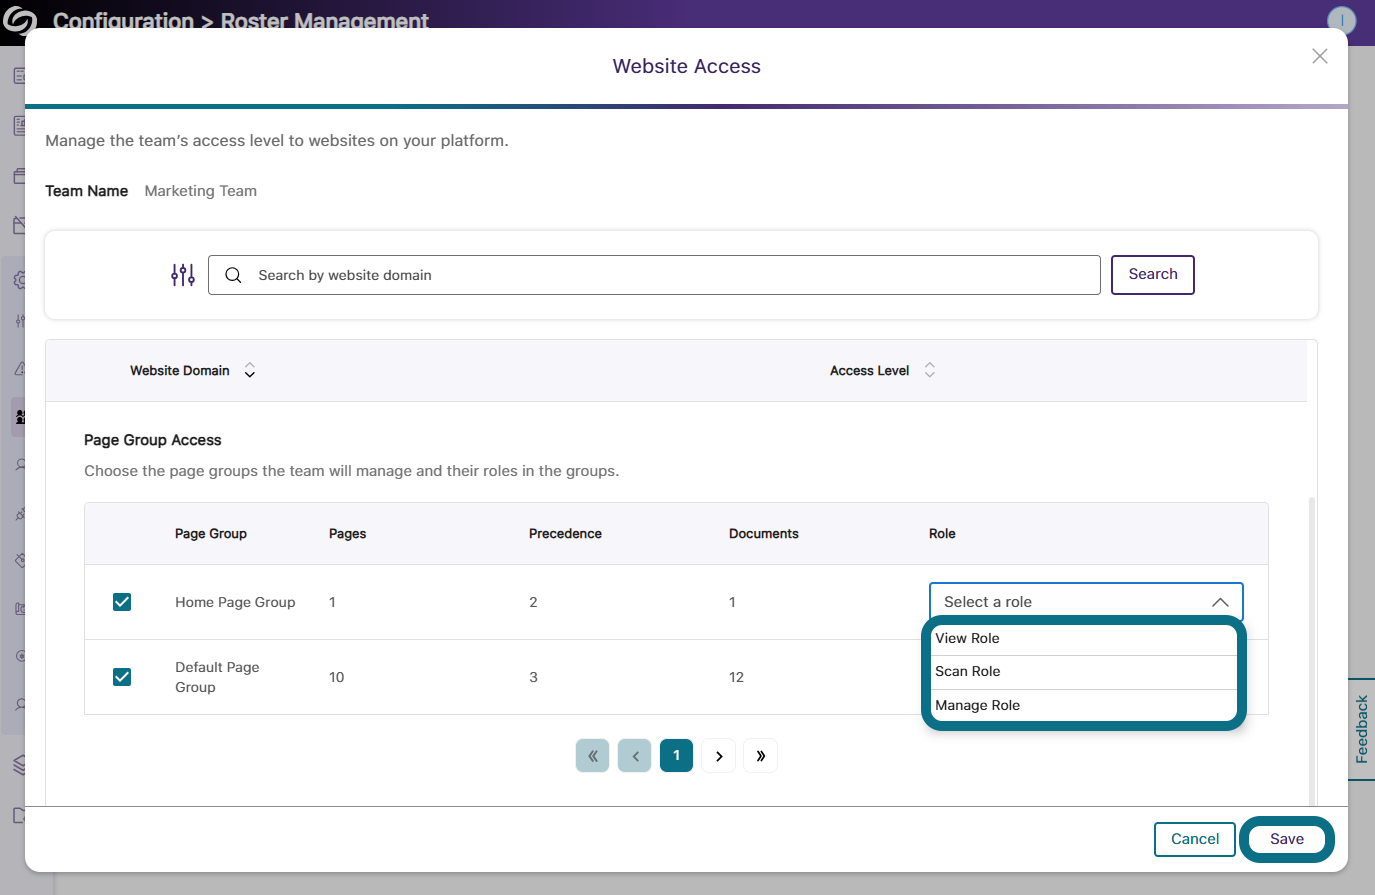This screenshot has width=1375, height=895.
Task: Go to previous page arrow
Action: pos(634,756)
